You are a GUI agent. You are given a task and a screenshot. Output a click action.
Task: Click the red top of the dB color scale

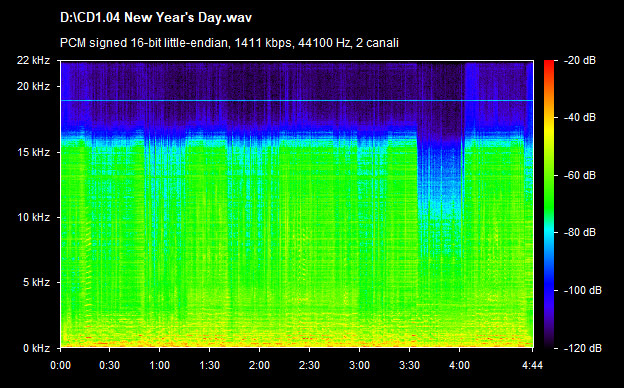549,64
